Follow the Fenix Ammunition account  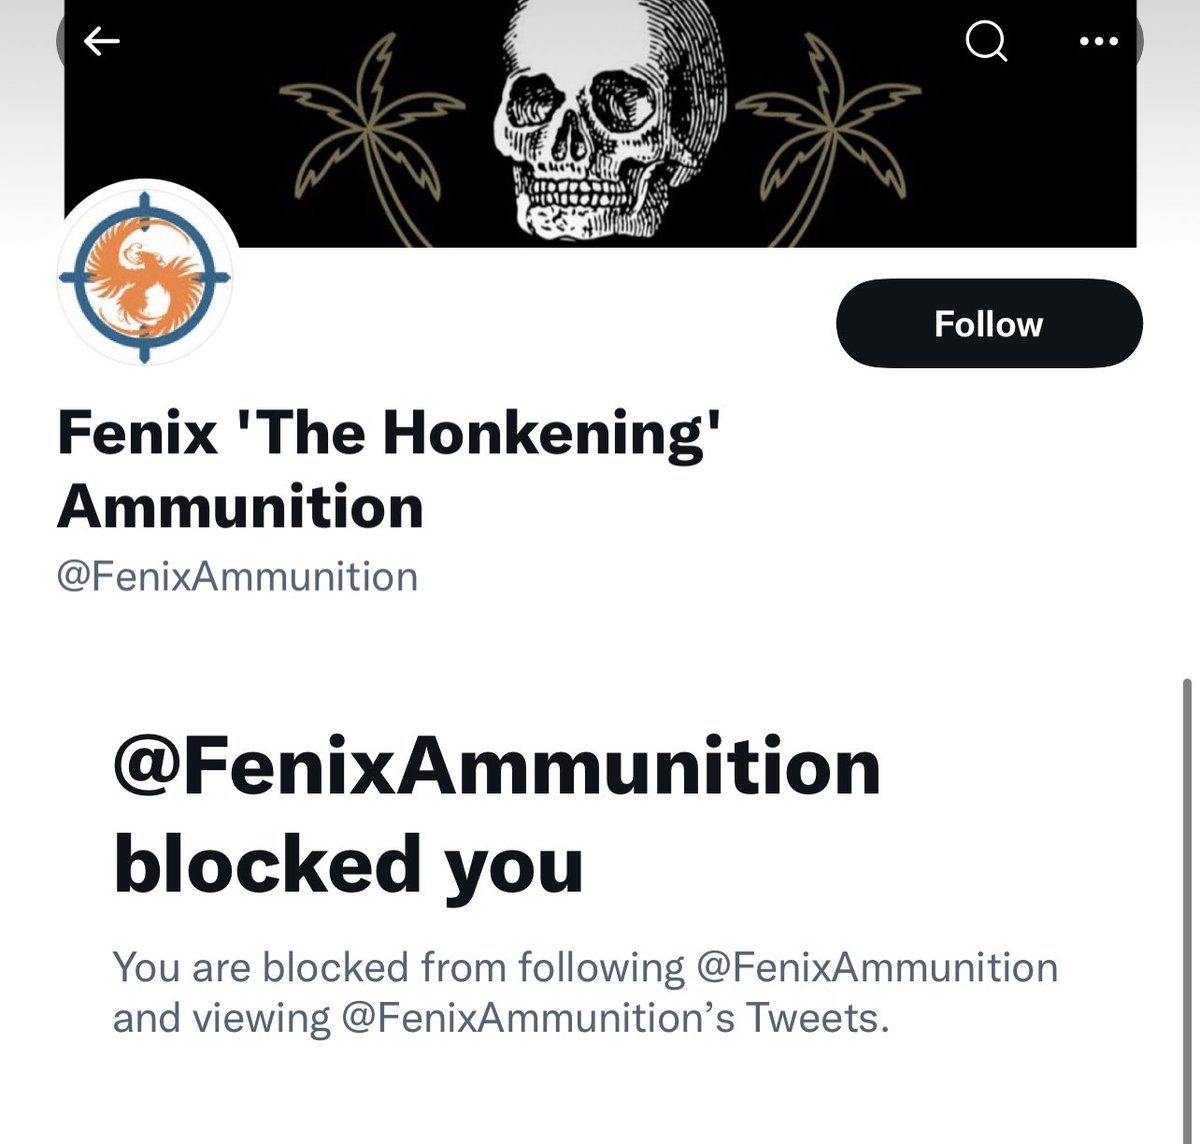pos(988,324)
